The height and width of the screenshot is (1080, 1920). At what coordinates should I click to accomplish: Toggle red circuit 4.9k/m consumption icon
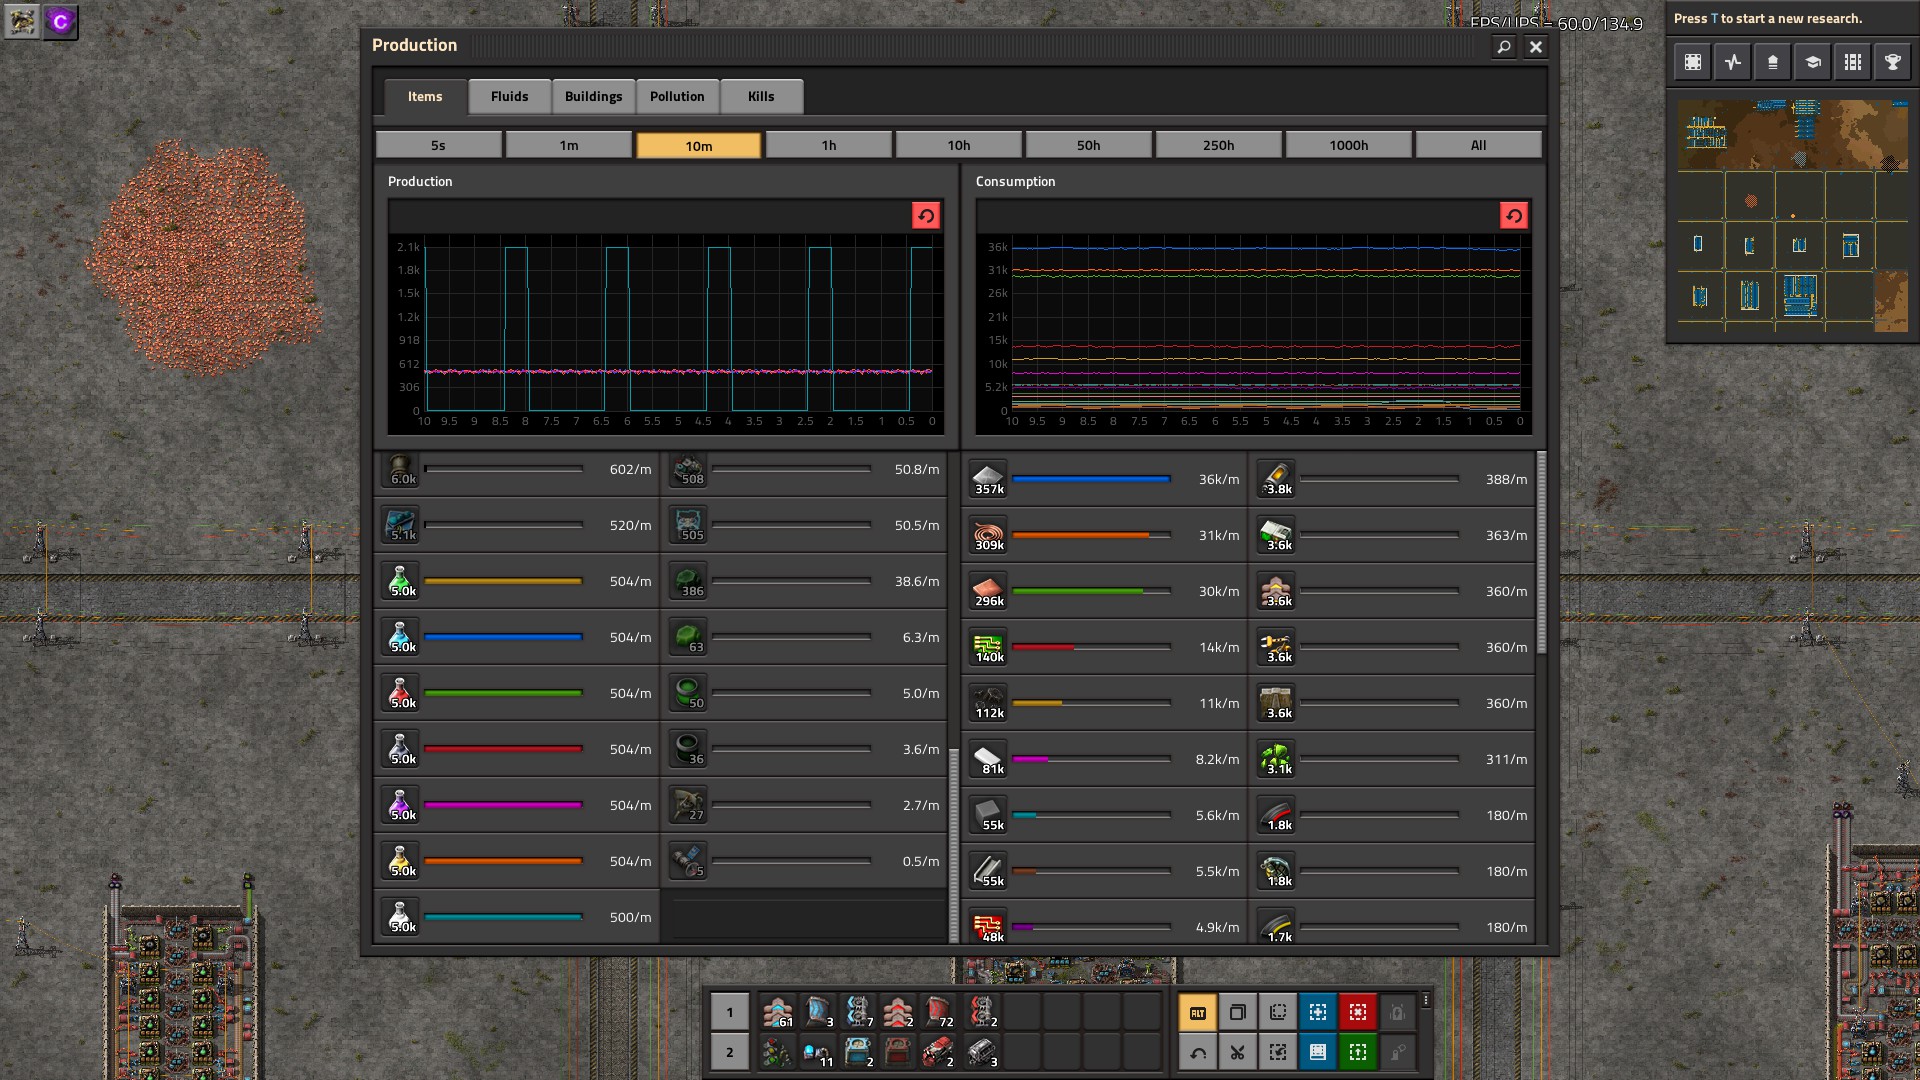click(x=988, y=926)
